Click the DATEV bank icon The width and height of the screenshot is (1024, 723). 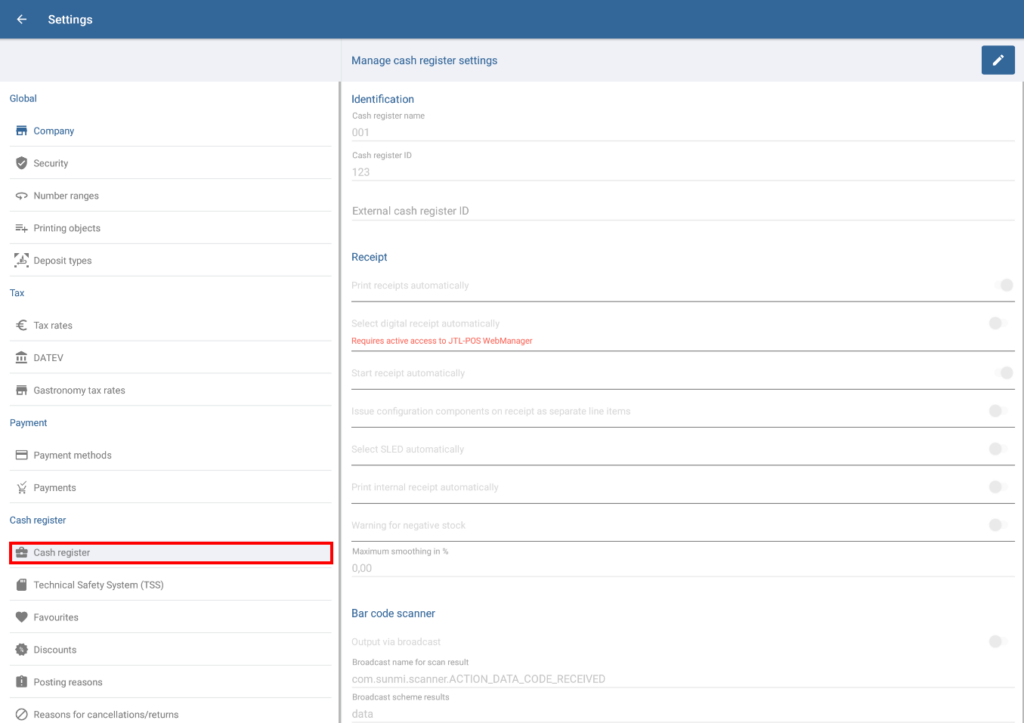click(x=21, y=358)
